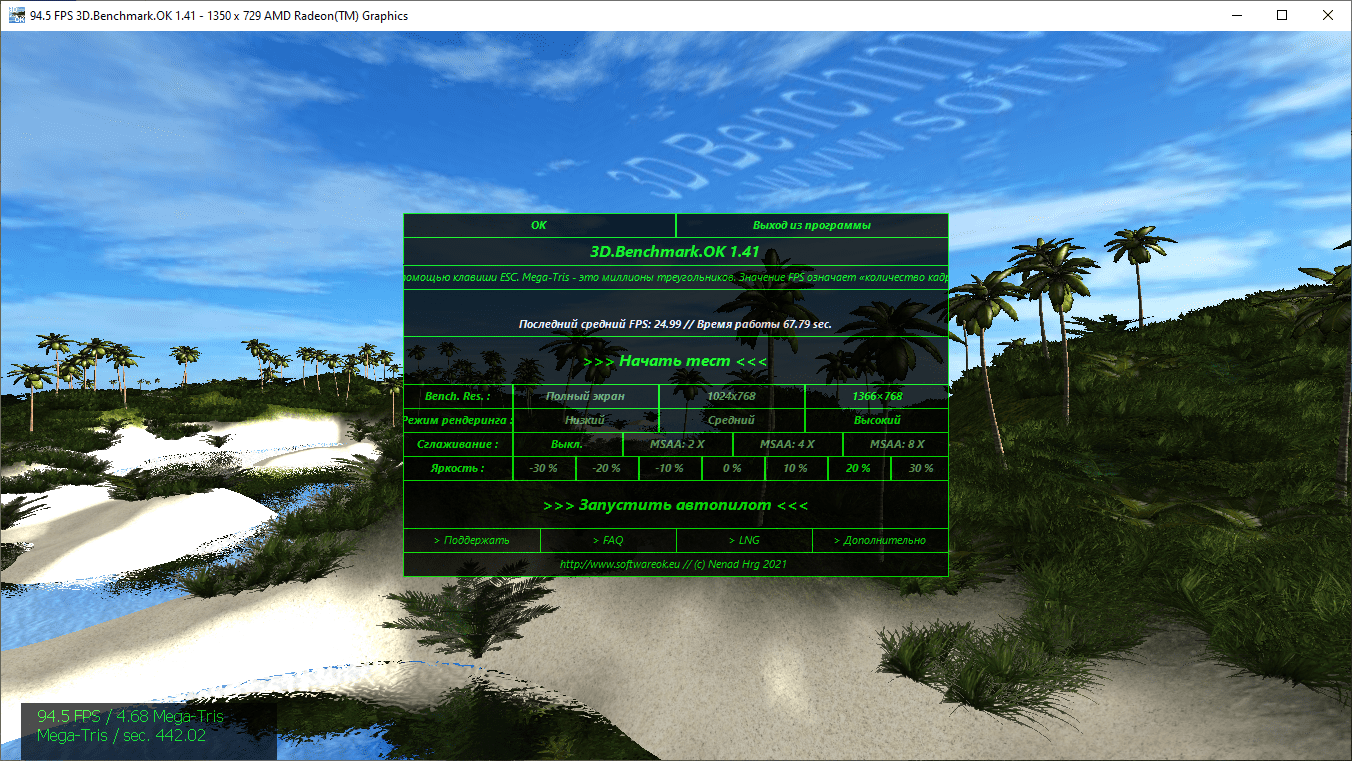Close the 3D.Benchmark.OK window
Image resolution: width=1352 pixels, height=761 pixels.
pyautogui.click(x=1329, y=15)
